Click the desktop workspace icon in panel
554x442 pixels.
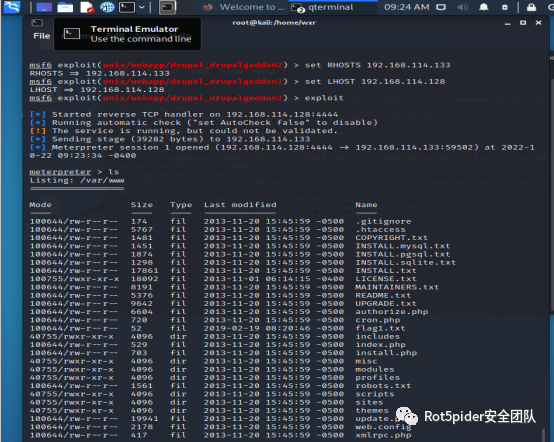click(44, 7)
